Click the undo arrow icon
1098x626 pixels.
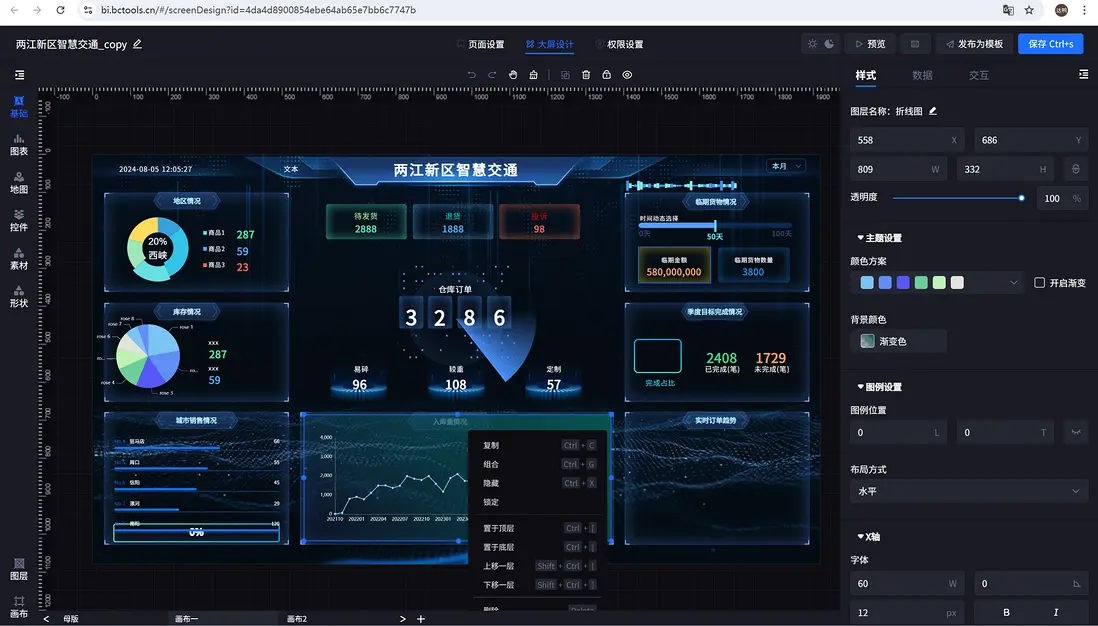(472, 75)
